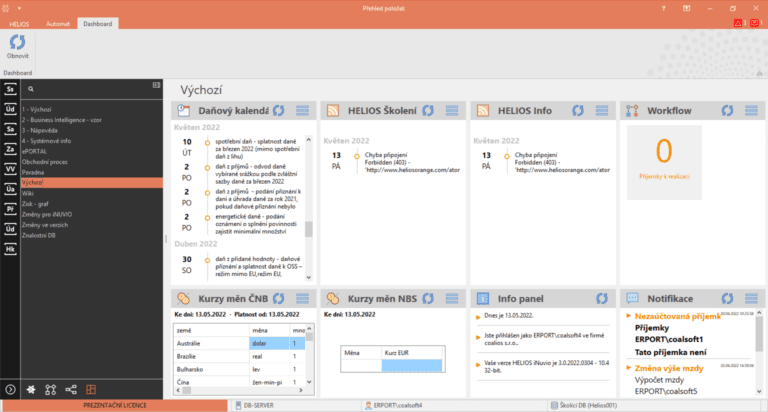Open '4 - Systémové info' dashboard
Screen dimensions: 768x412
(x=47, y=141)
